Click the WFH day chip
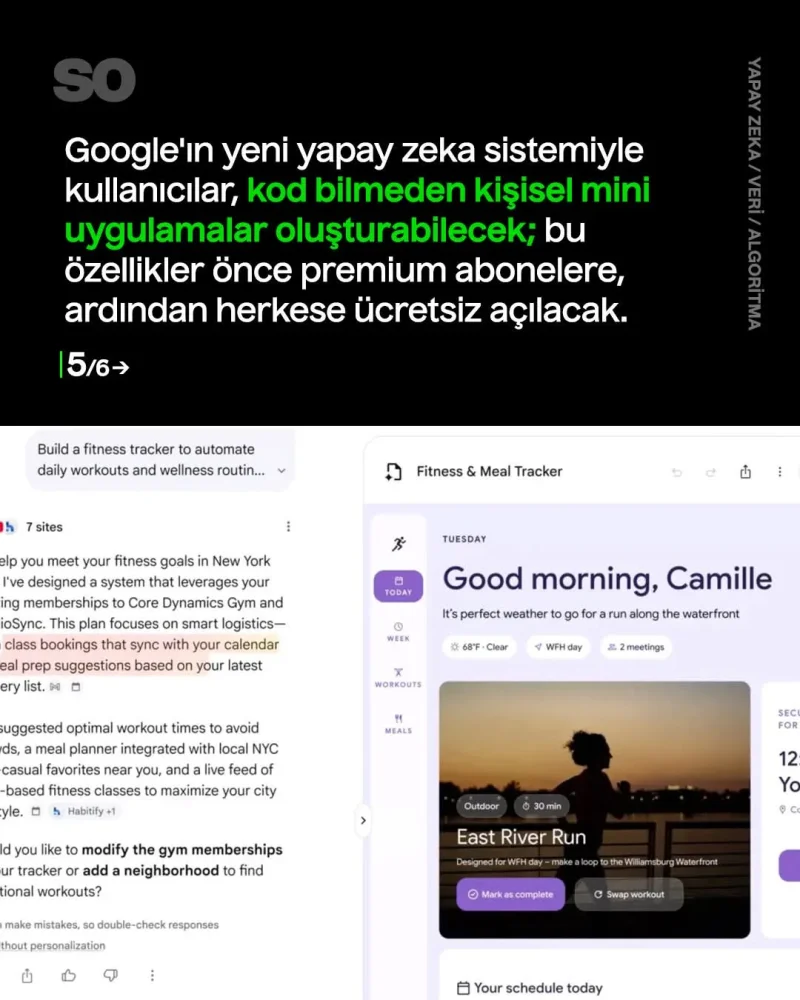Screen dimensions: 800x1000 (x=558, y=647)
